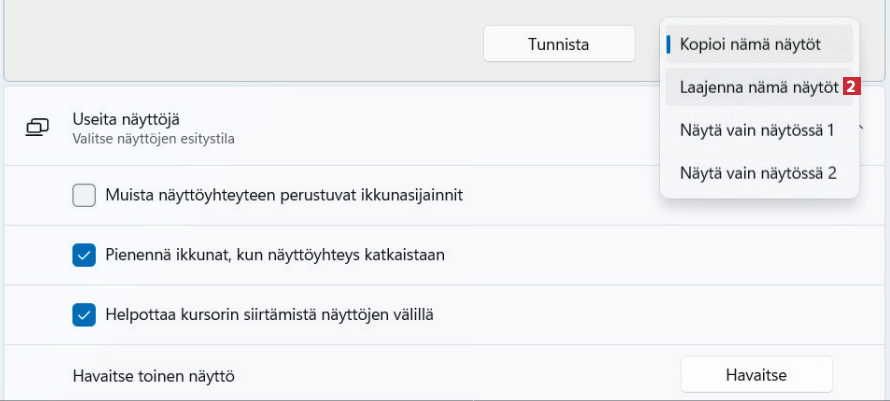Disable Helpottaa kursorin siirtämistä näyttöjen välillä
This screenshot has width=890, height=401.
click(x=84, y=315)
